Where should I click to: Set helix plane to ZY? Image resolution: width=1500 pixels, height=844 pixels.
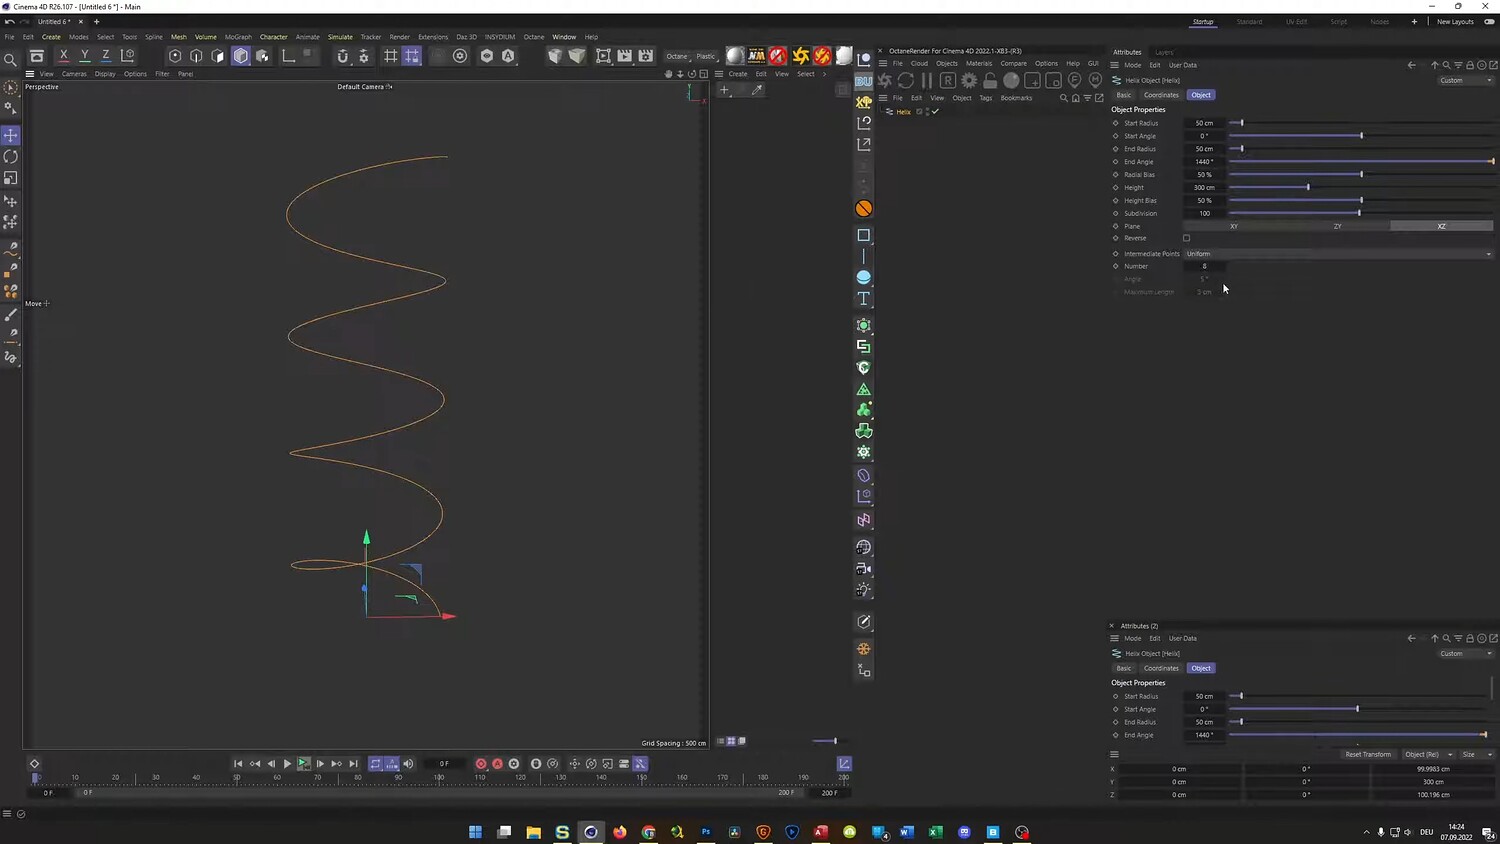pyautogui.click(x=1337, y=226)
